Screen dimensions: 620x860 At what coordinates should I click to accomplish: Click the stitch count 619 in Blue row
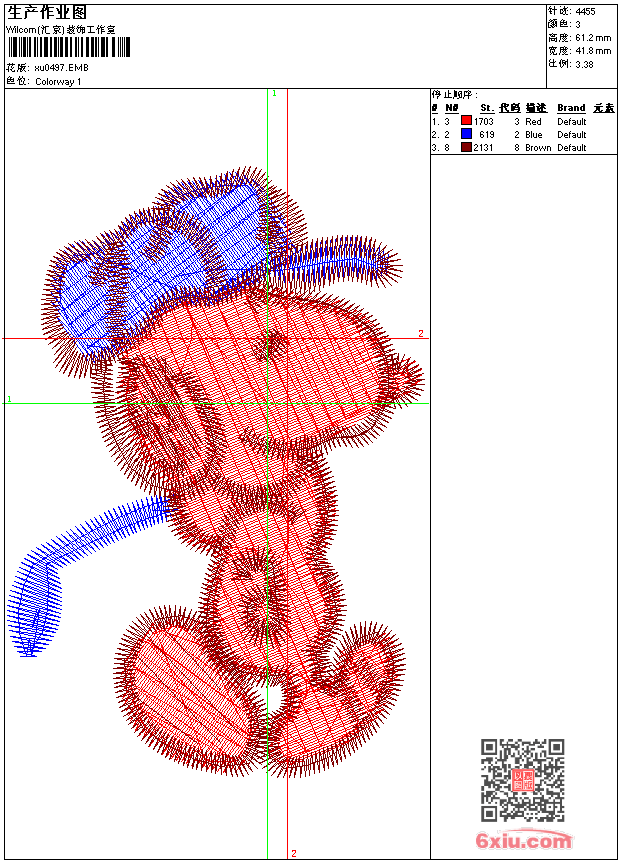(487, 135)
